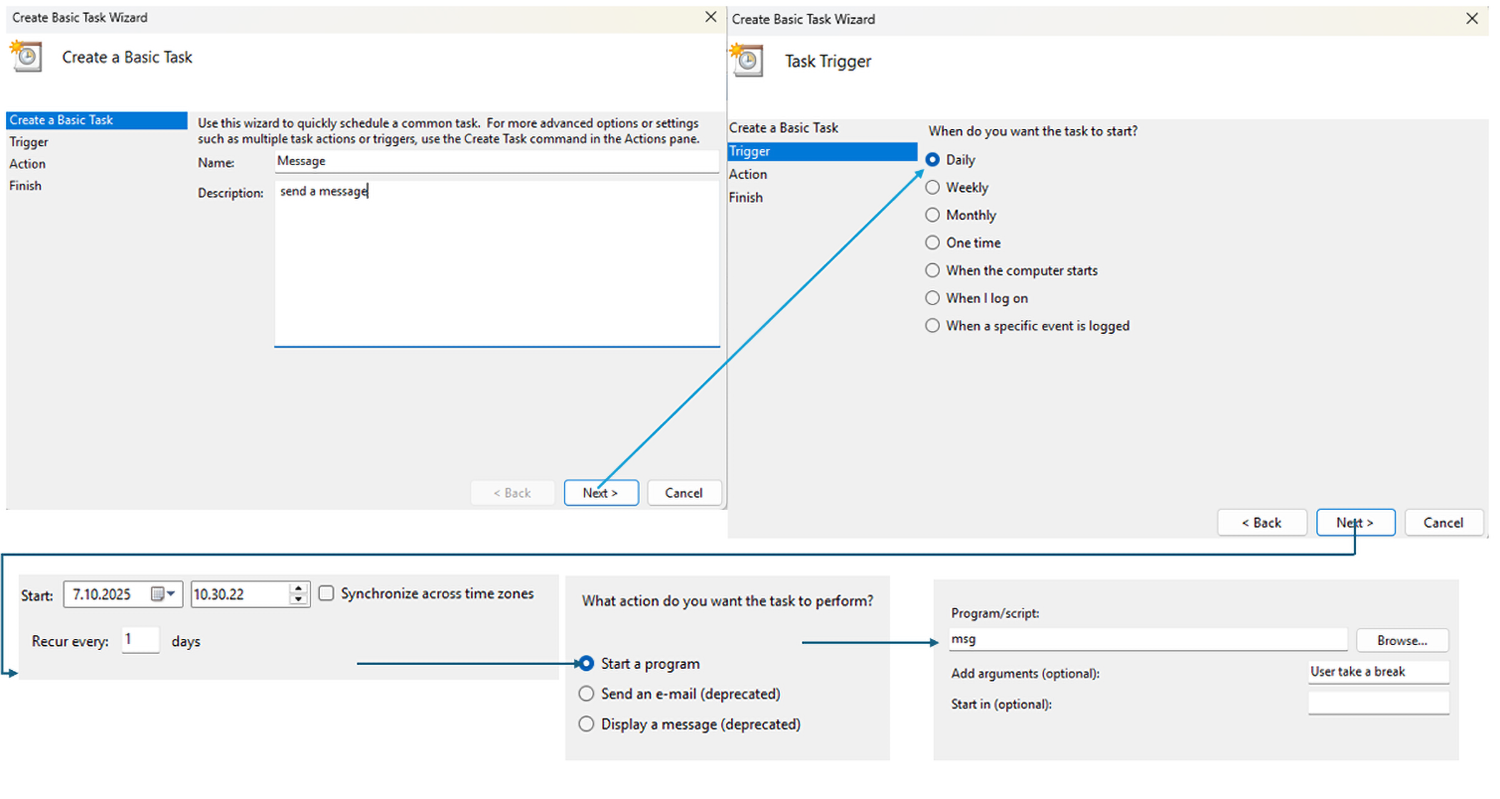Go to Action step in left wizard
This screenshot has width=1500, height=799.
27,164
